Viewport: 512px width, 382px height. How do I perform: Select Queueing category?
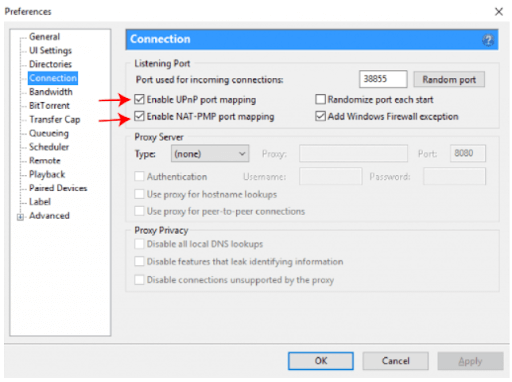pos(49,133)
